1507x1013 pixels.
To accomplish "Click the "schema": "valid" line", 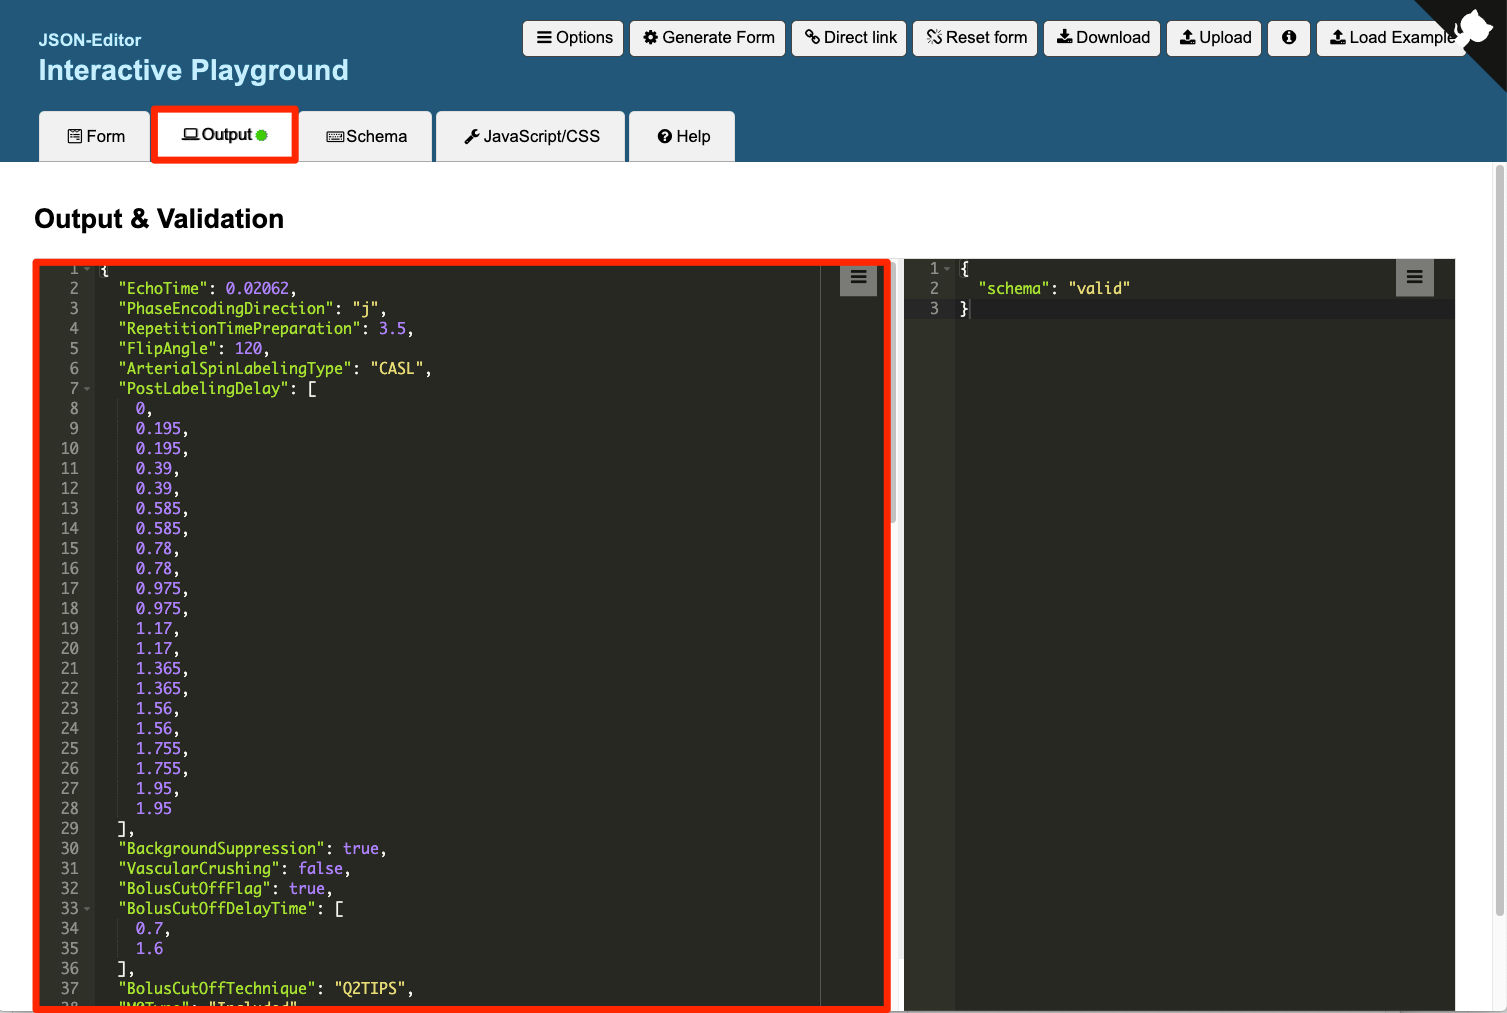I will pos(1054,288).
